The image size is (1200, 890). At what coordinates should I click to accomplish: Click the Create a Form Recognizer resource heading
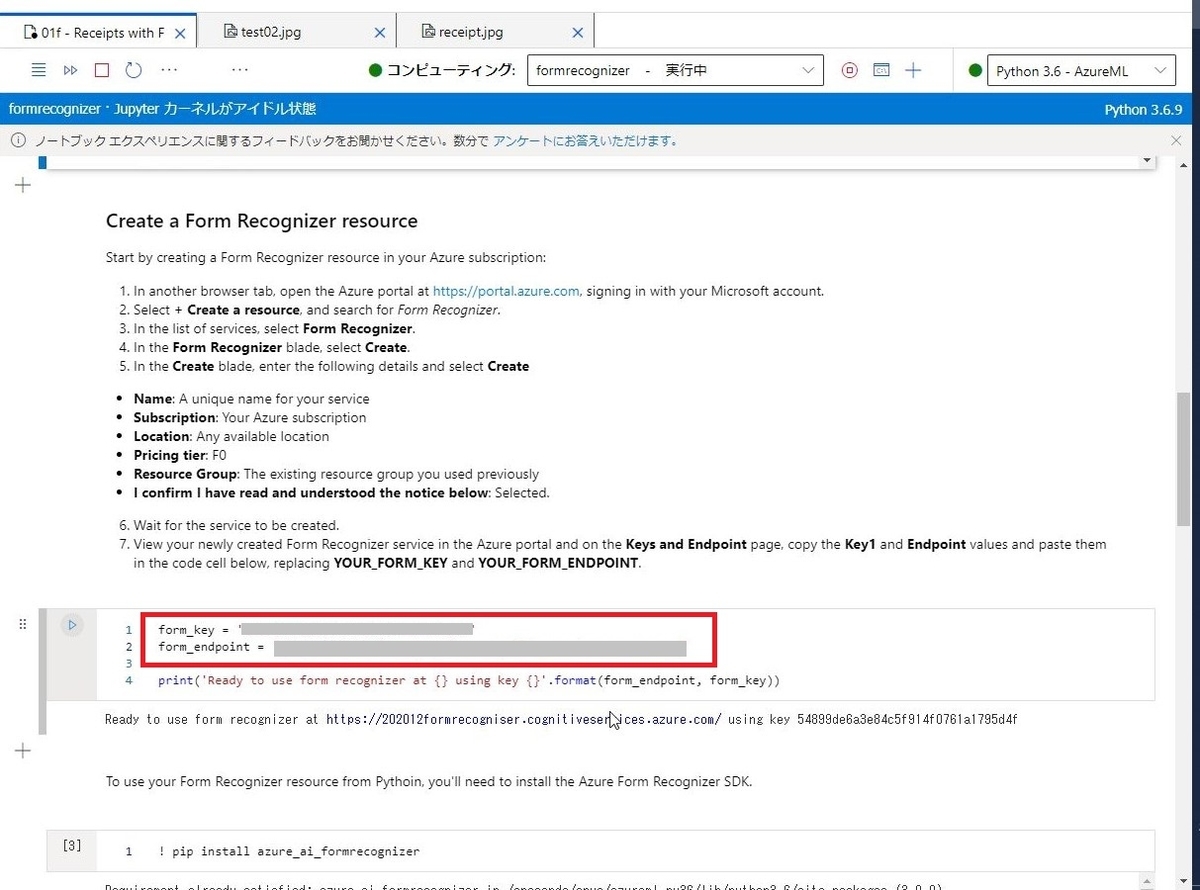[x=262, y=221]
